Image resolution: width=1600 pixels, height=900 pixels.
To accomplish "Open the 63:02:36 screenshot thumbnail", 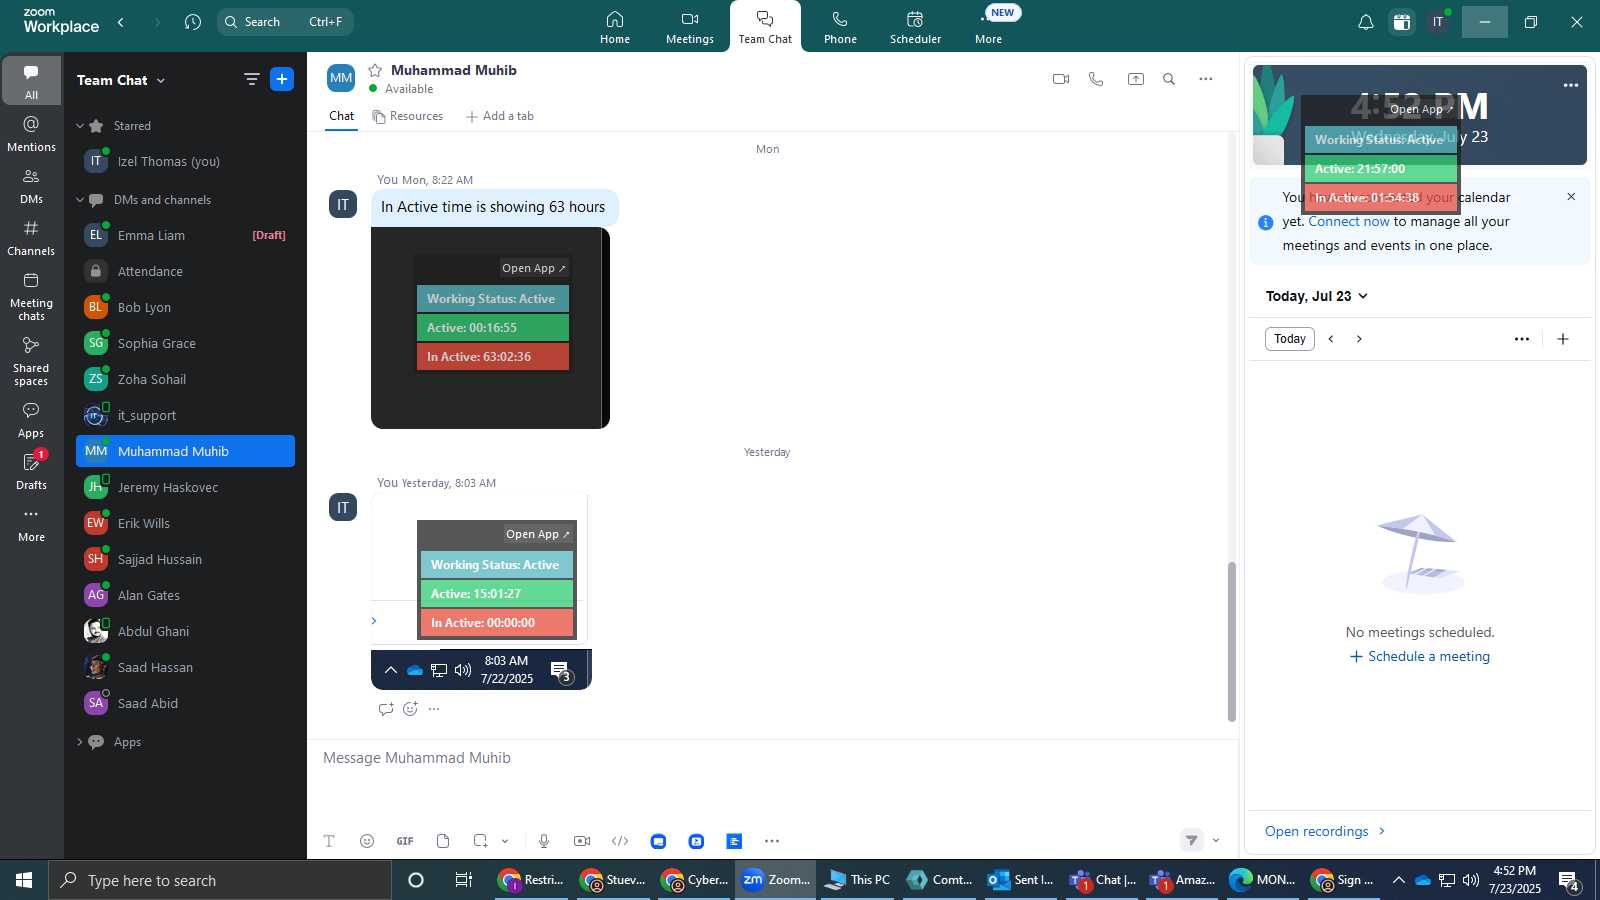I will tap(490, 328).
